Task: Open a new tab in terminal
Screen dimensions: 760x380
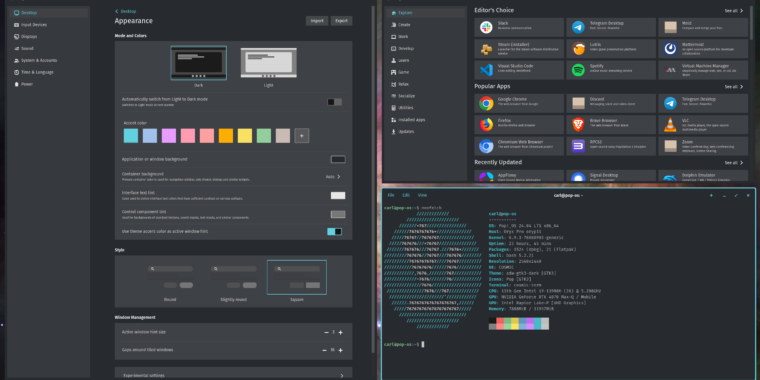Action: [711, 195]
